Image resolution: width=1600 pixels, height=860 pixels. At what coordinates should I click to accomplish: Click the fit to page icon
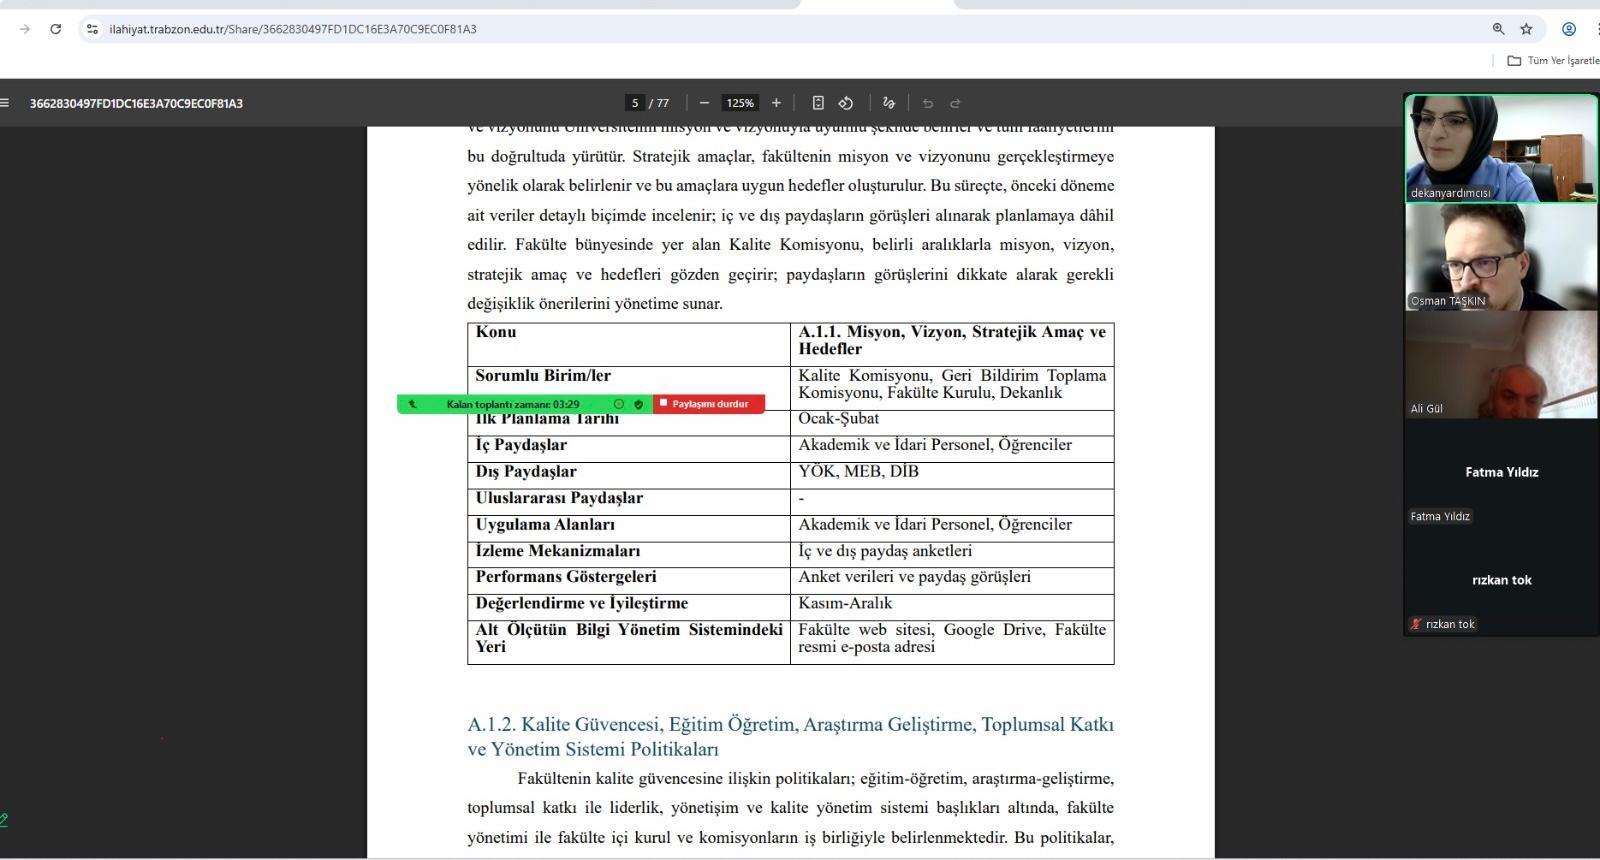[818, 103]
